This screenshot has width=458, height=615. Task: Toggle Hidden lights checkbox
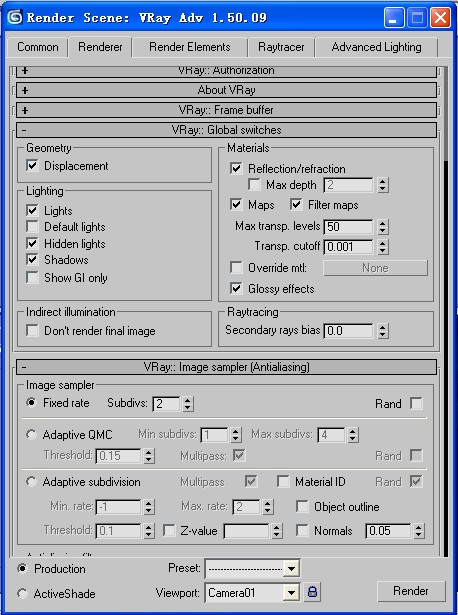click(32, 243)
